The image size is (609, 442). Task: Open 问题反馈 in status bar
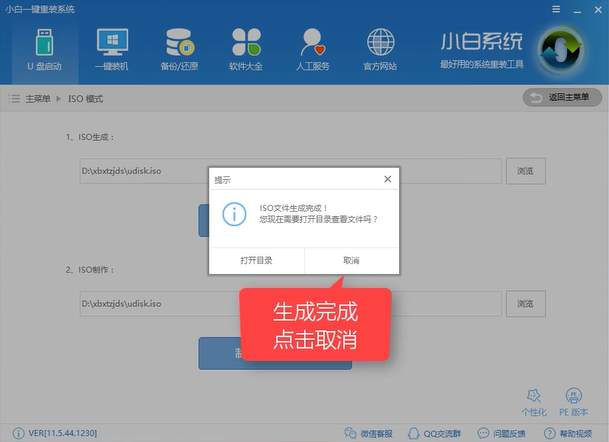501,433
